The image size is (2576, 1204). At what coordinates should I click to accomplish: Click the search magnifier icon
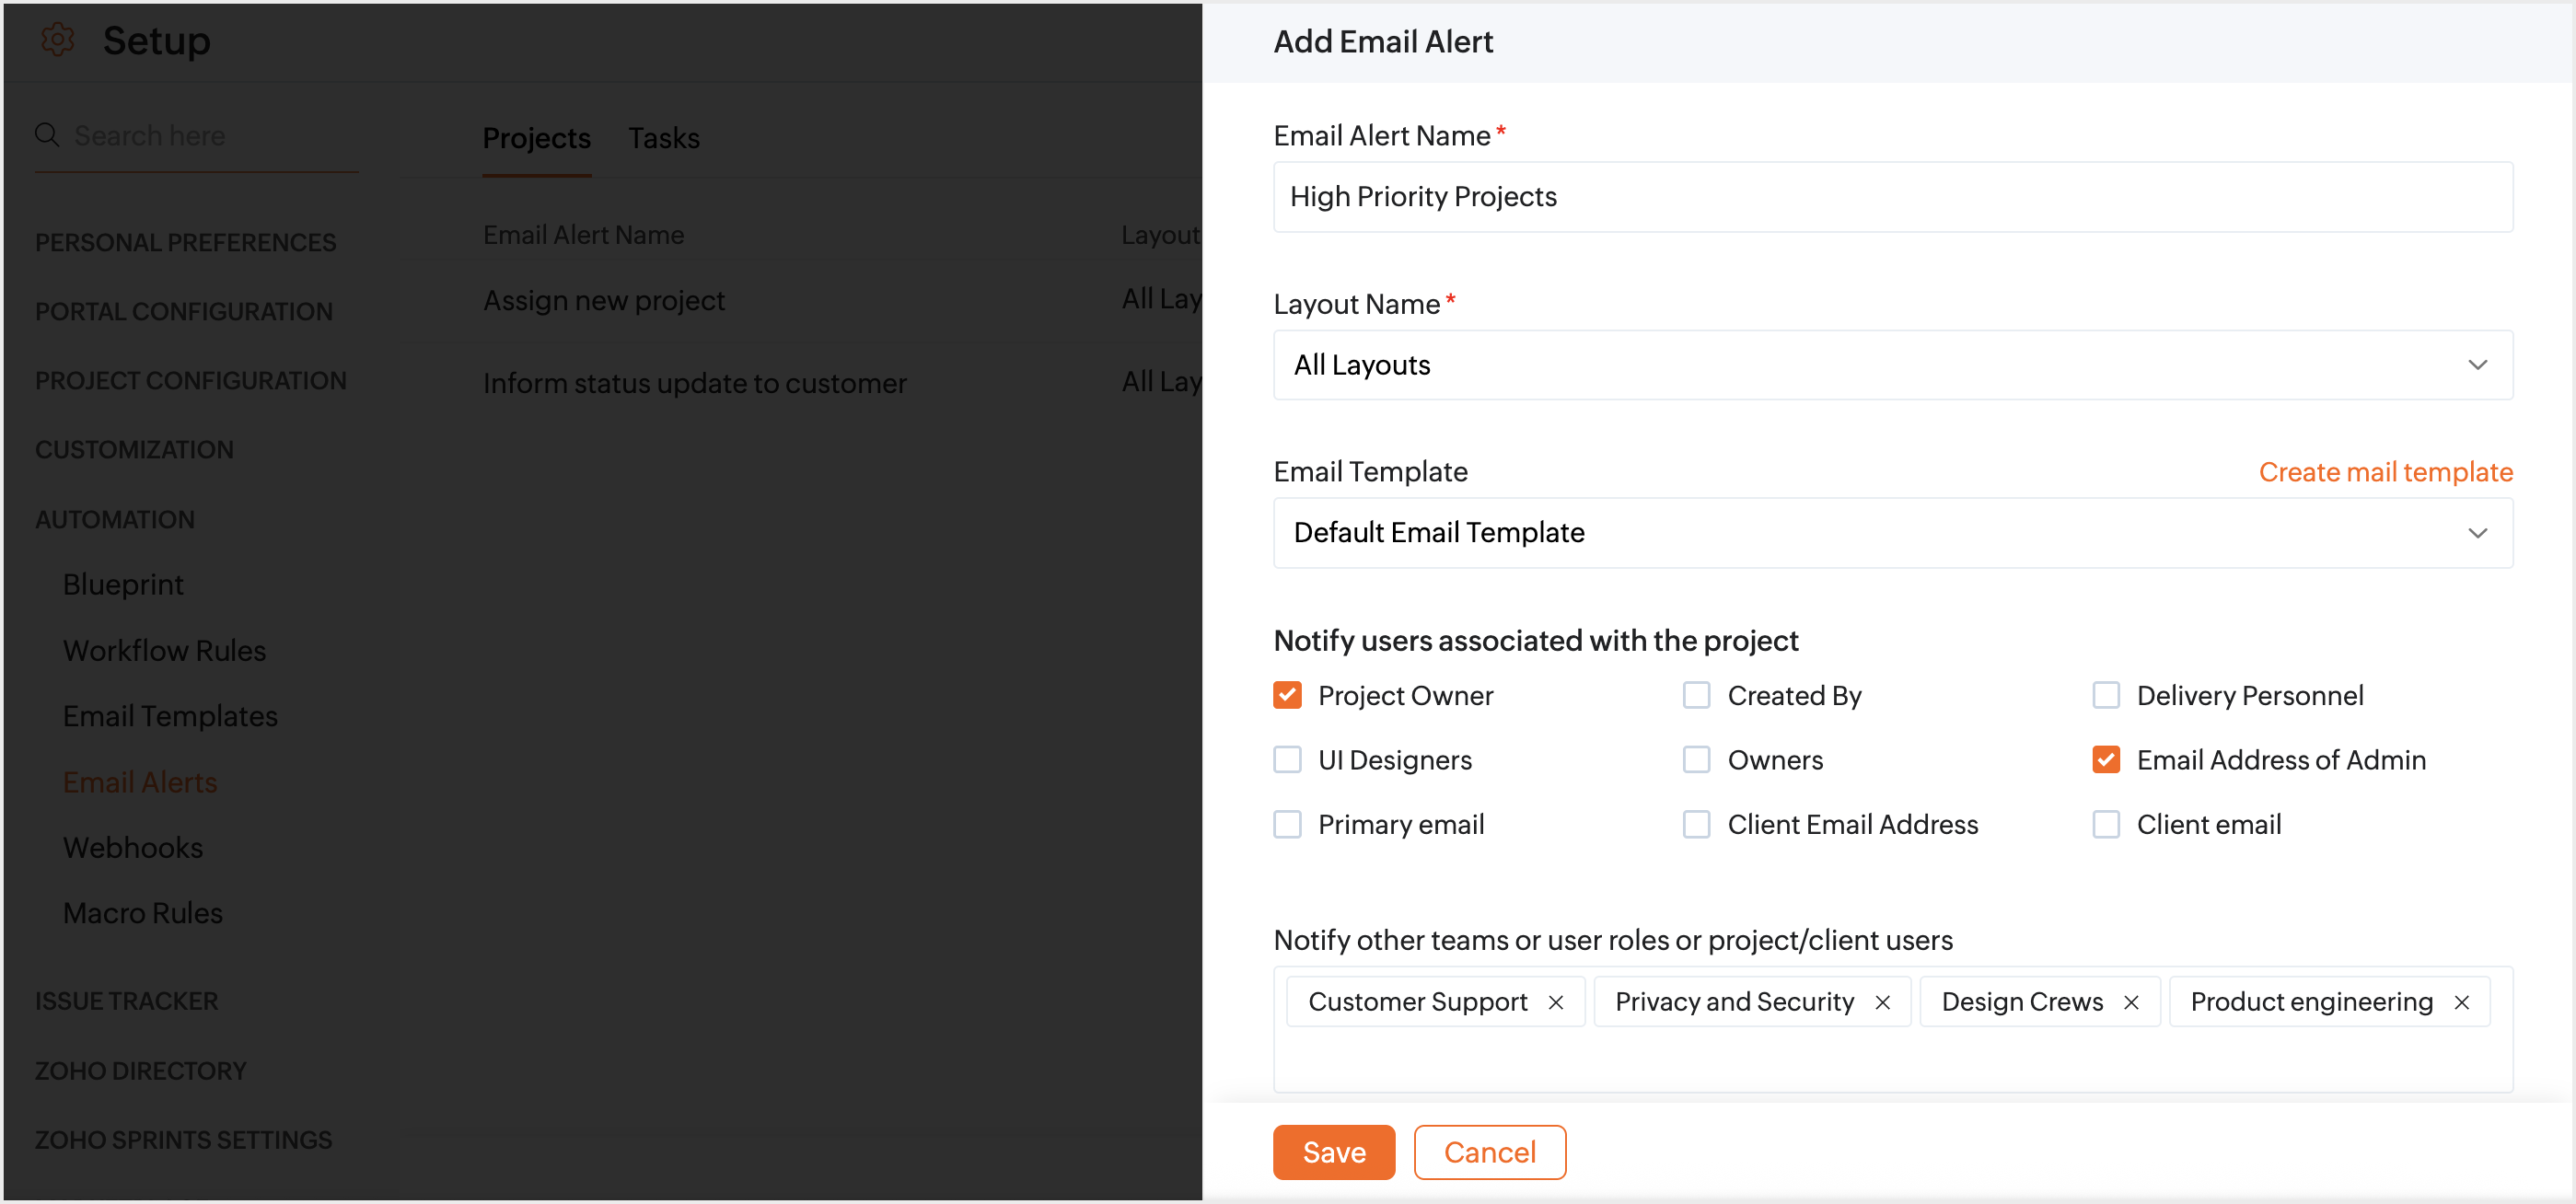47,135
